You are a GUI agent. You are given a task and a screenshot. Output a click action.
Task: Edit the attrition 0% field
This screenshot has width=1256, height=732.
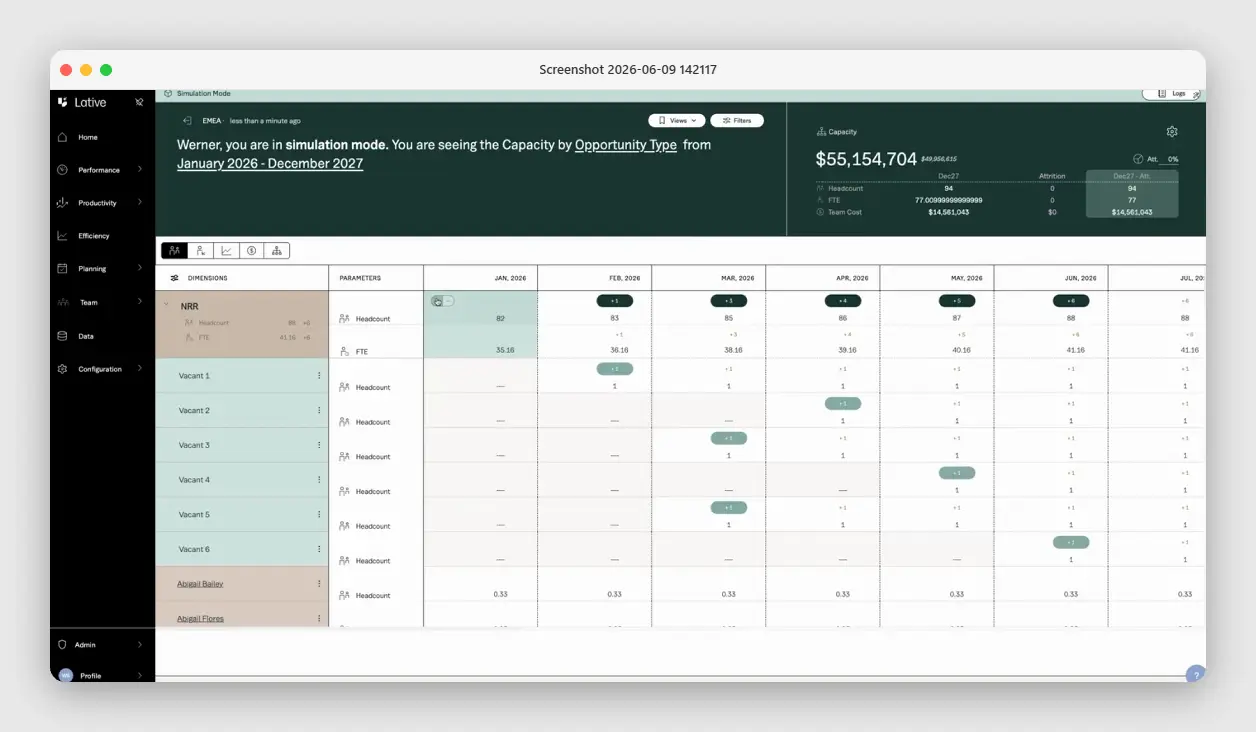click(x=1171, y=159)
